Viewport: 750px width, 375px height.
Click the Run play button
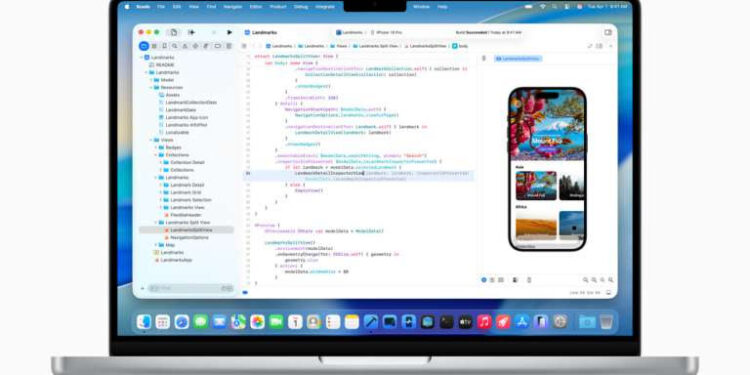coord(230,32)
